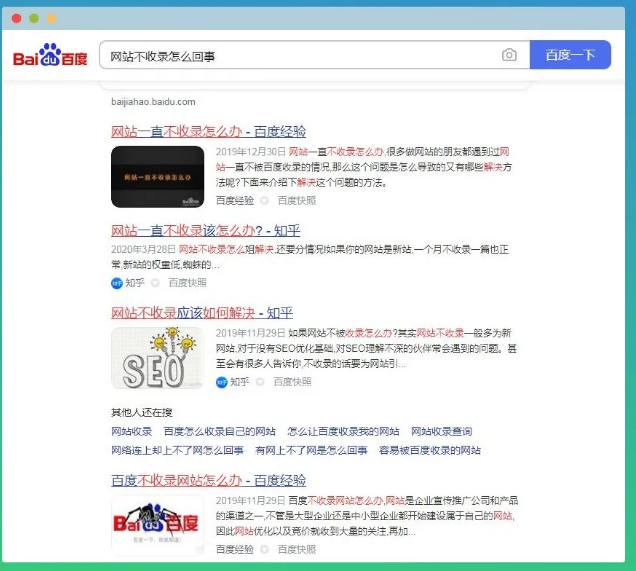
Task: Click the Baidu spider thumbnail image
Action: [157, 525]
